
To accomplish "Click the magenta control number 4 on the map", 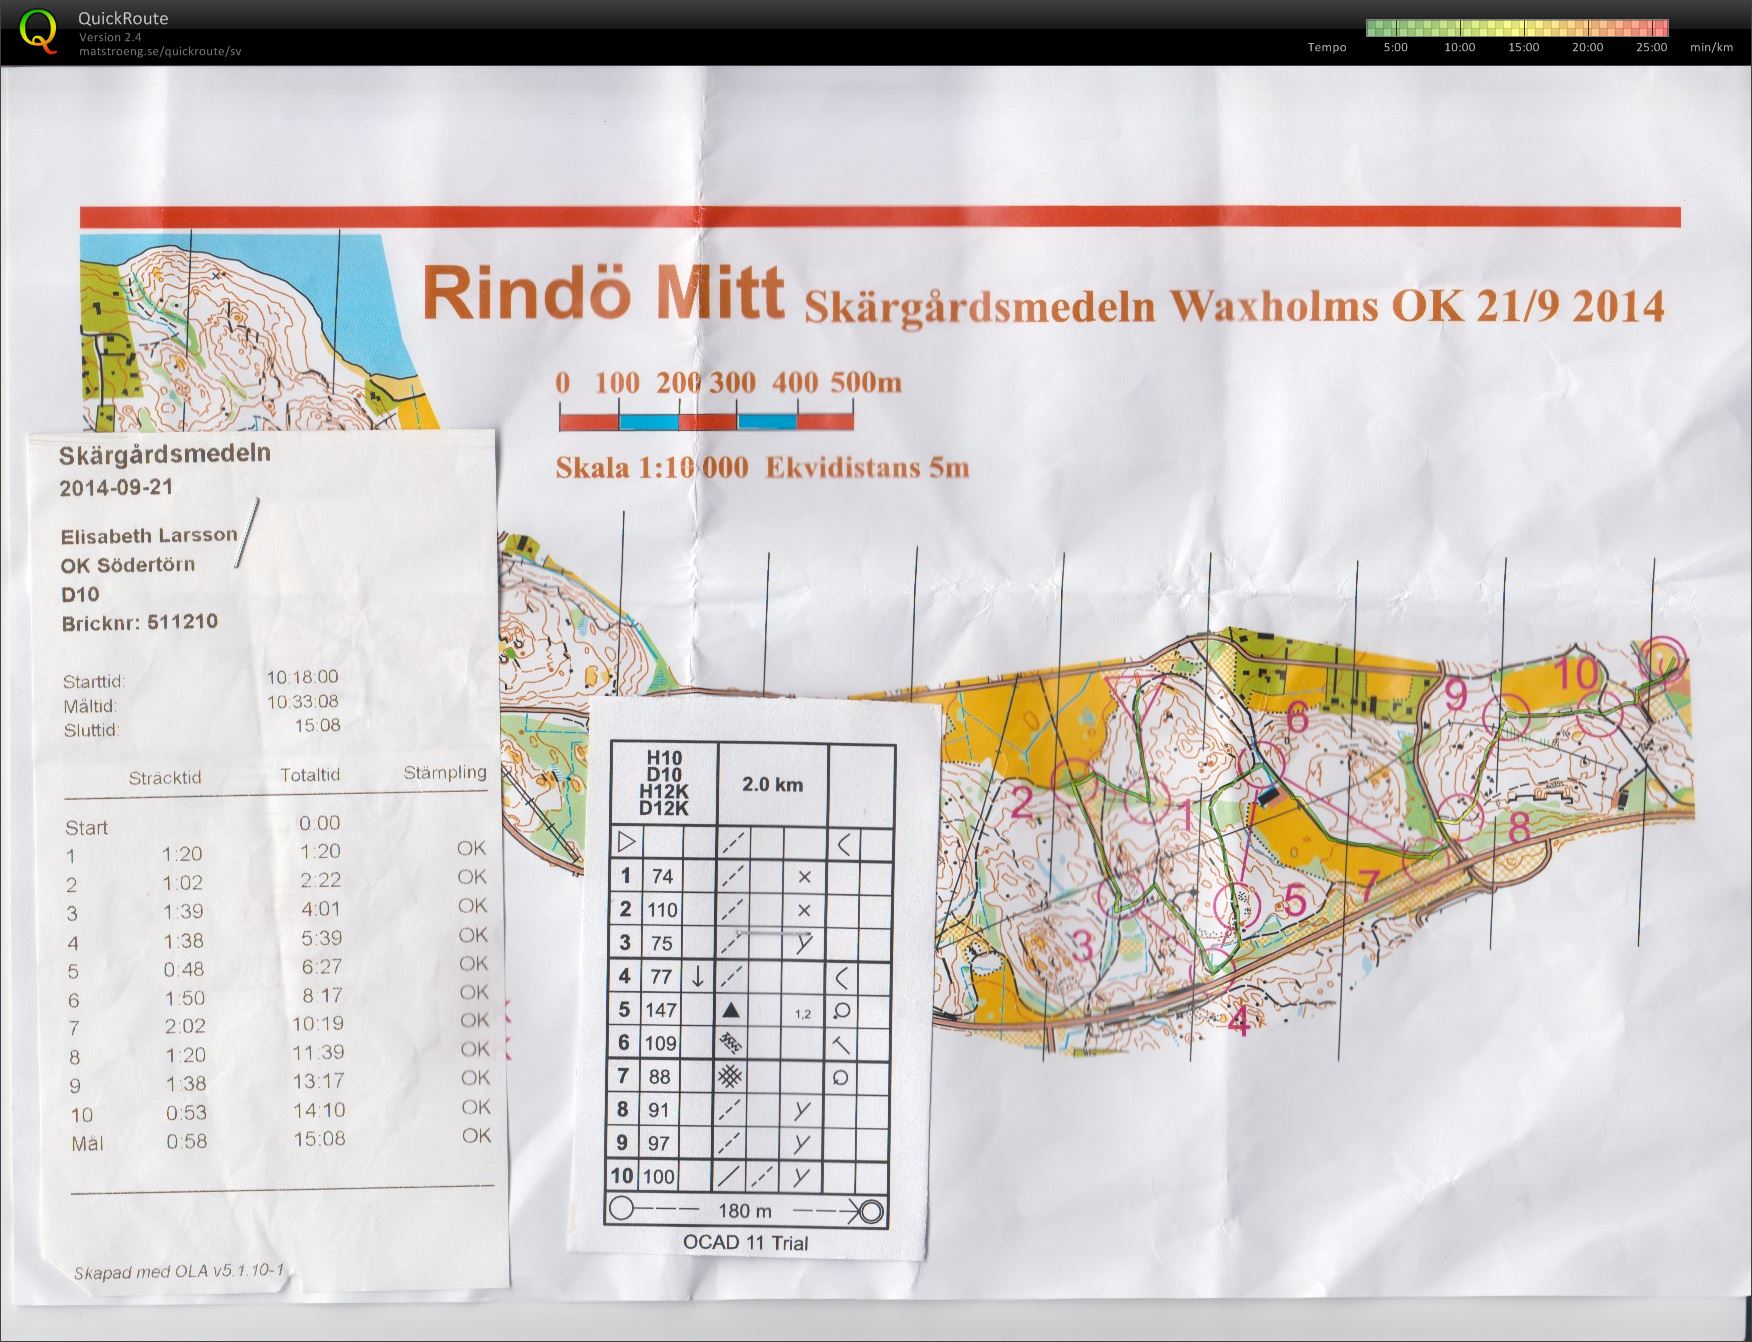I will tap(1238, 1022).
